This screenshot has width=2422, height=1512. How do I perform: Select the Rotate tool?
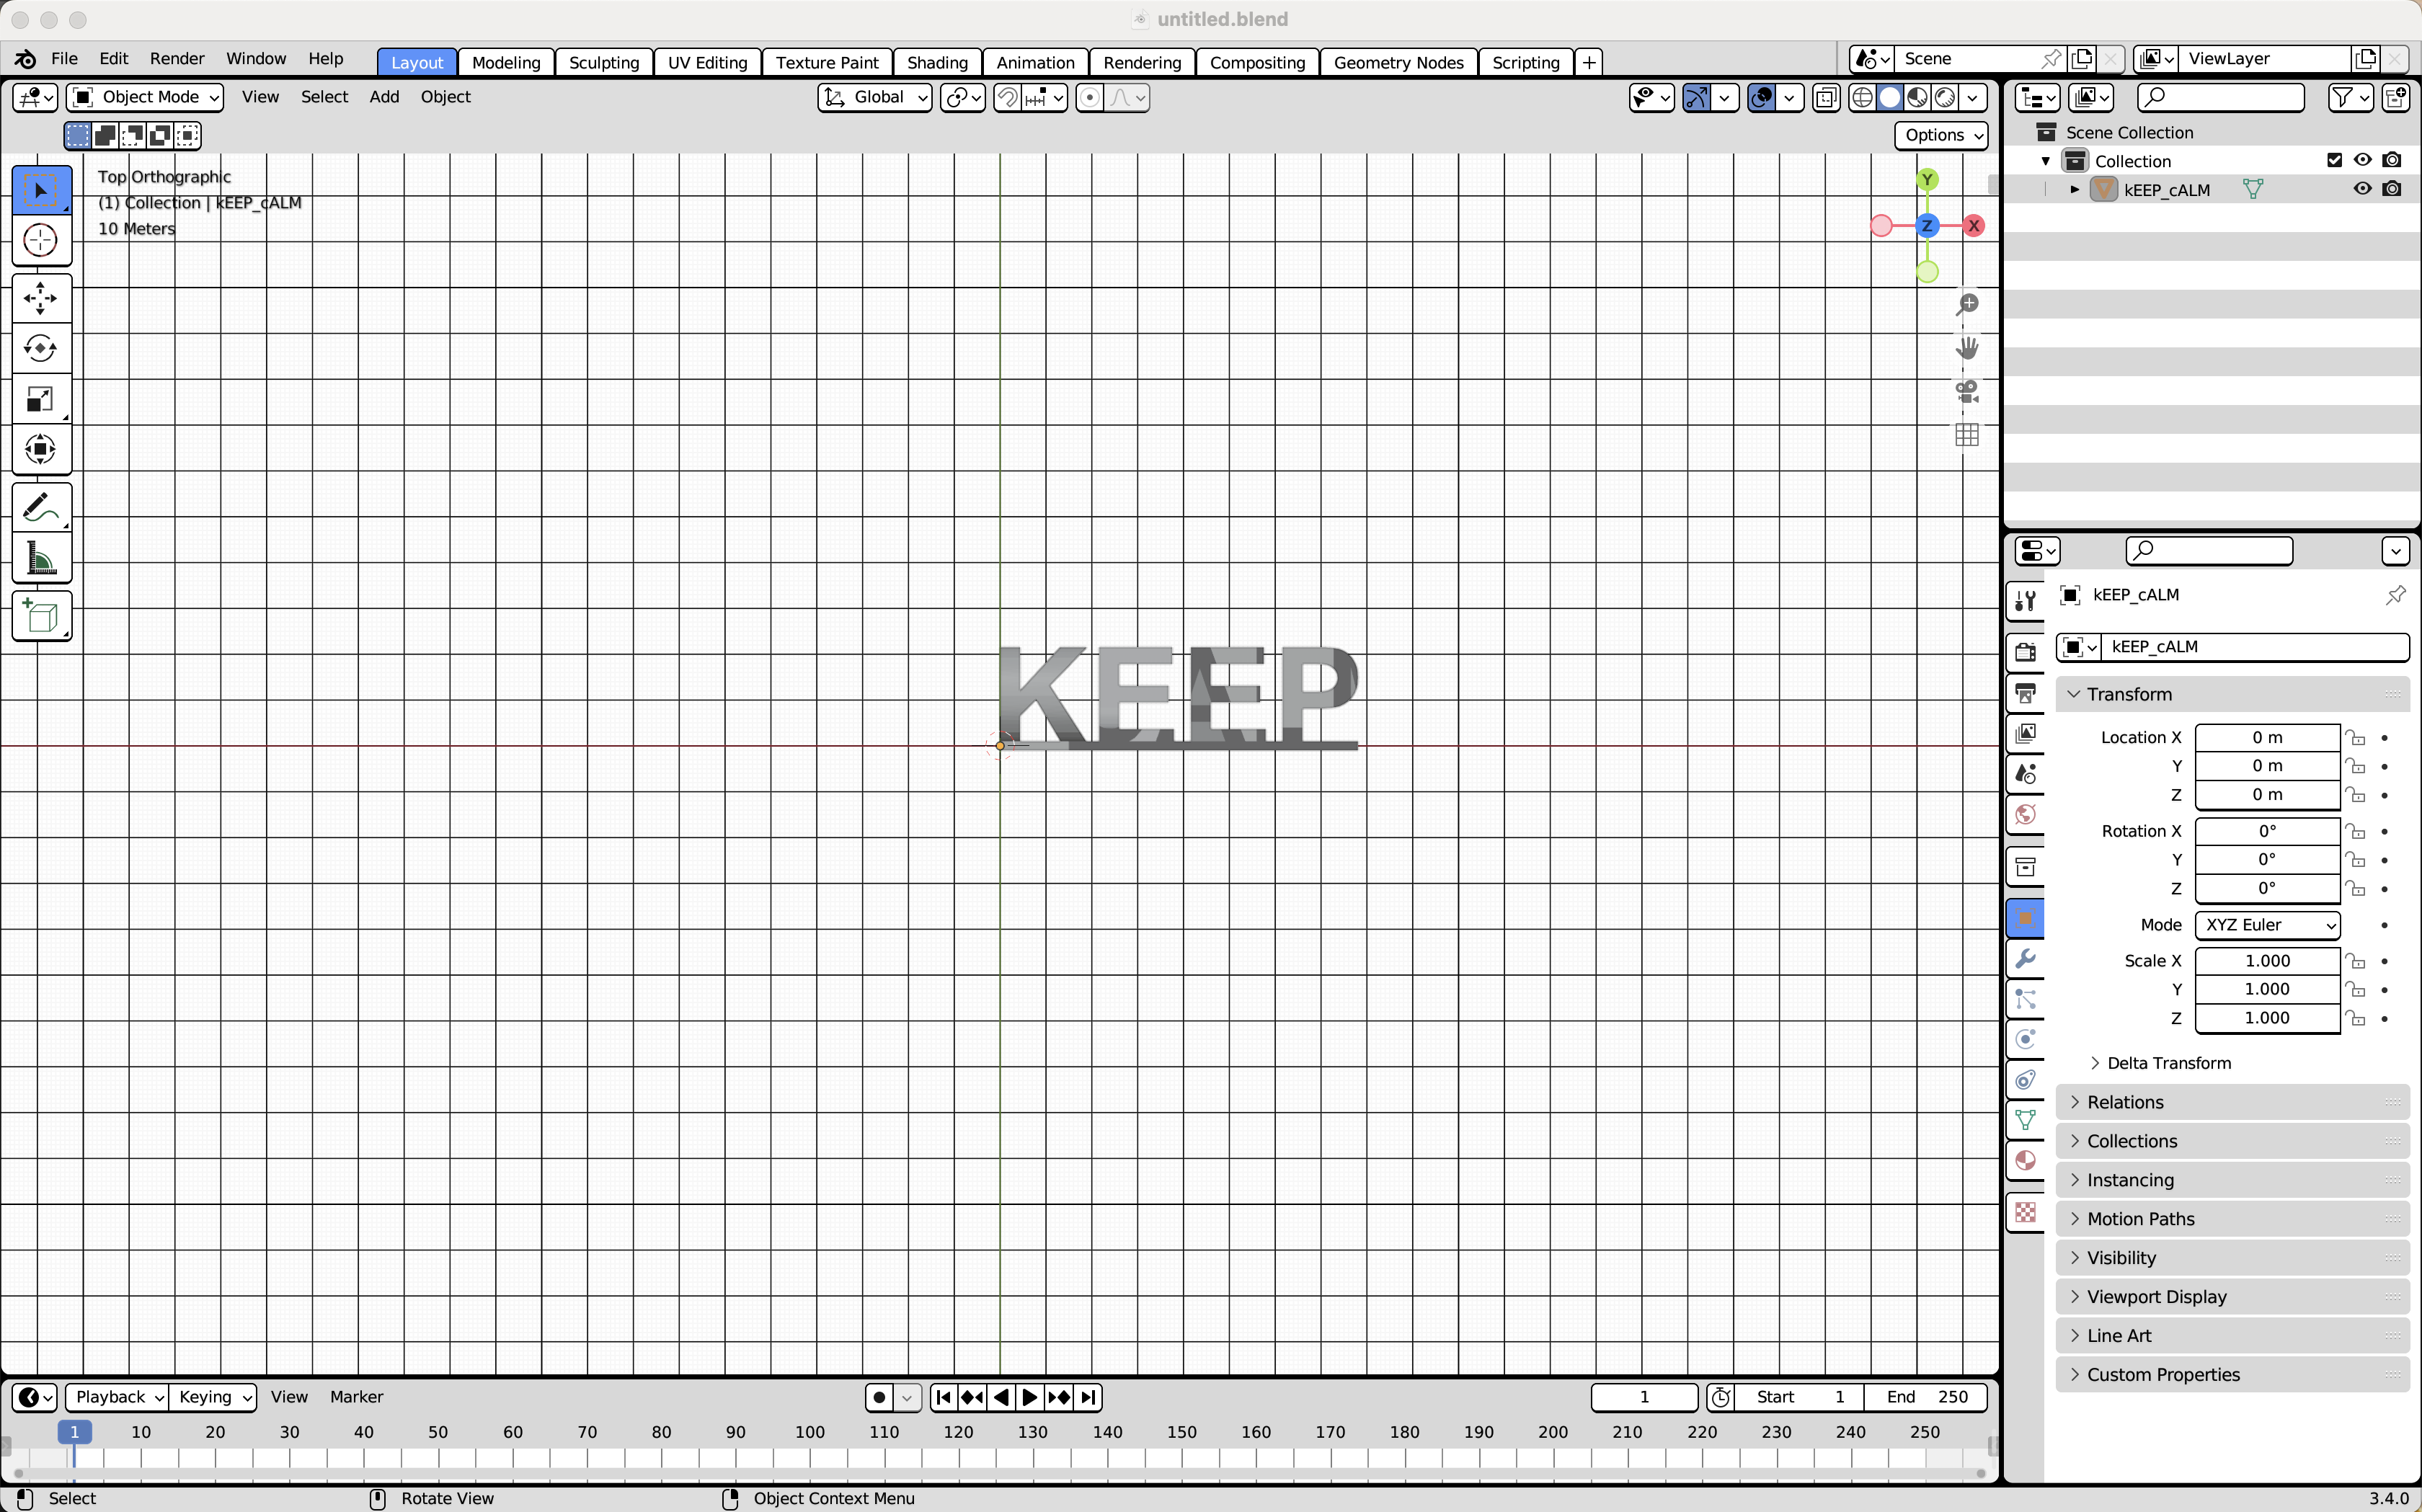[x=41, y=348]
